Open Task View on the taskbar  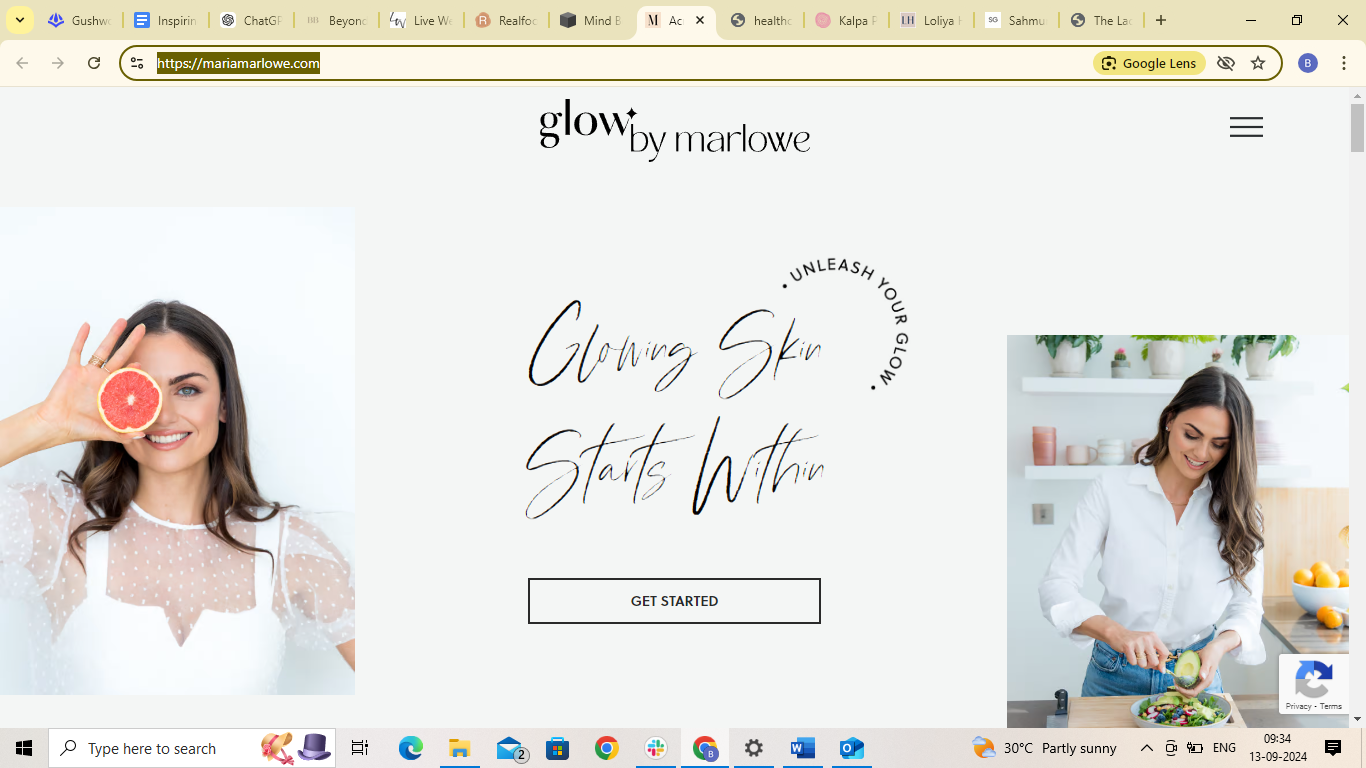click(360, 748)
